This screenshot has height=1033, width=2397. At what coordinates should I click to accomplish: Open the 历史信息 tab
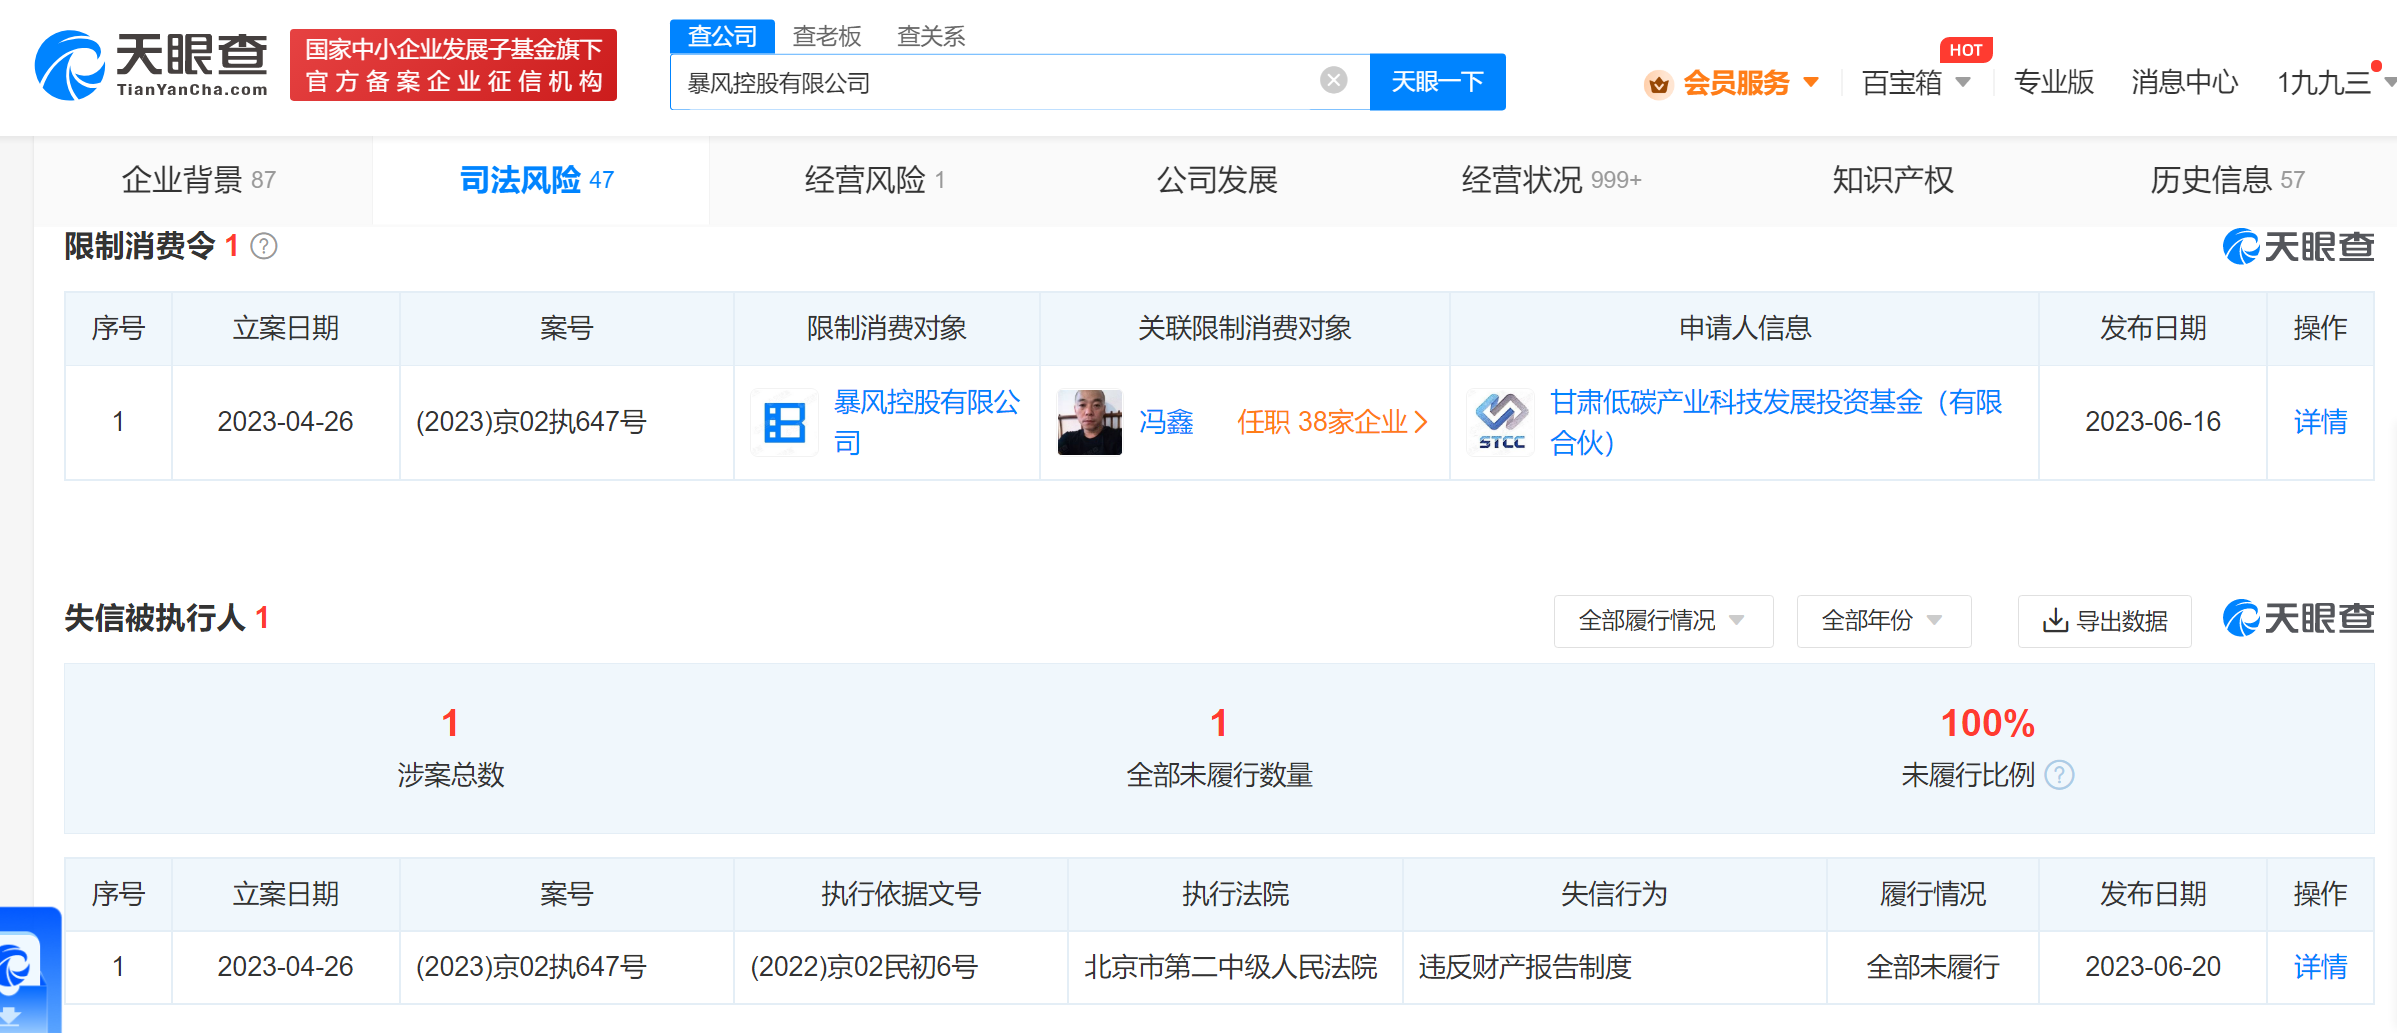click(x=2228, y=180)
